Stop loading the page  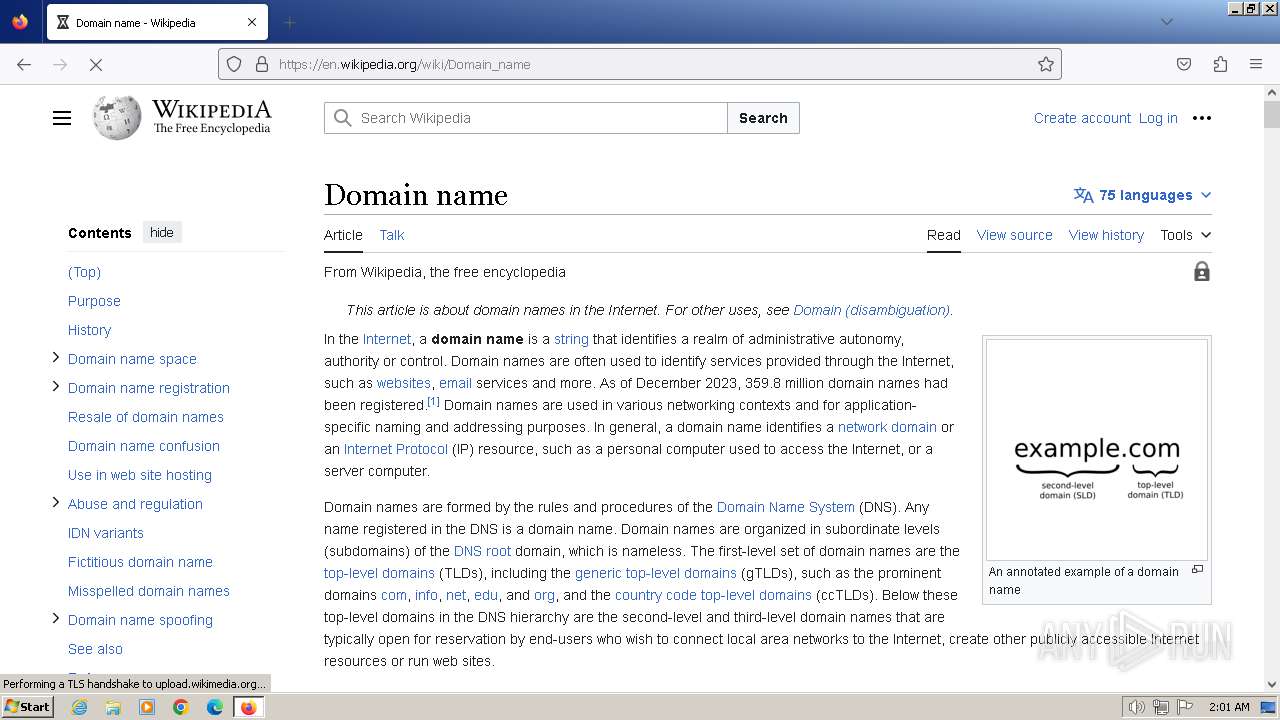tap(96, 64)
